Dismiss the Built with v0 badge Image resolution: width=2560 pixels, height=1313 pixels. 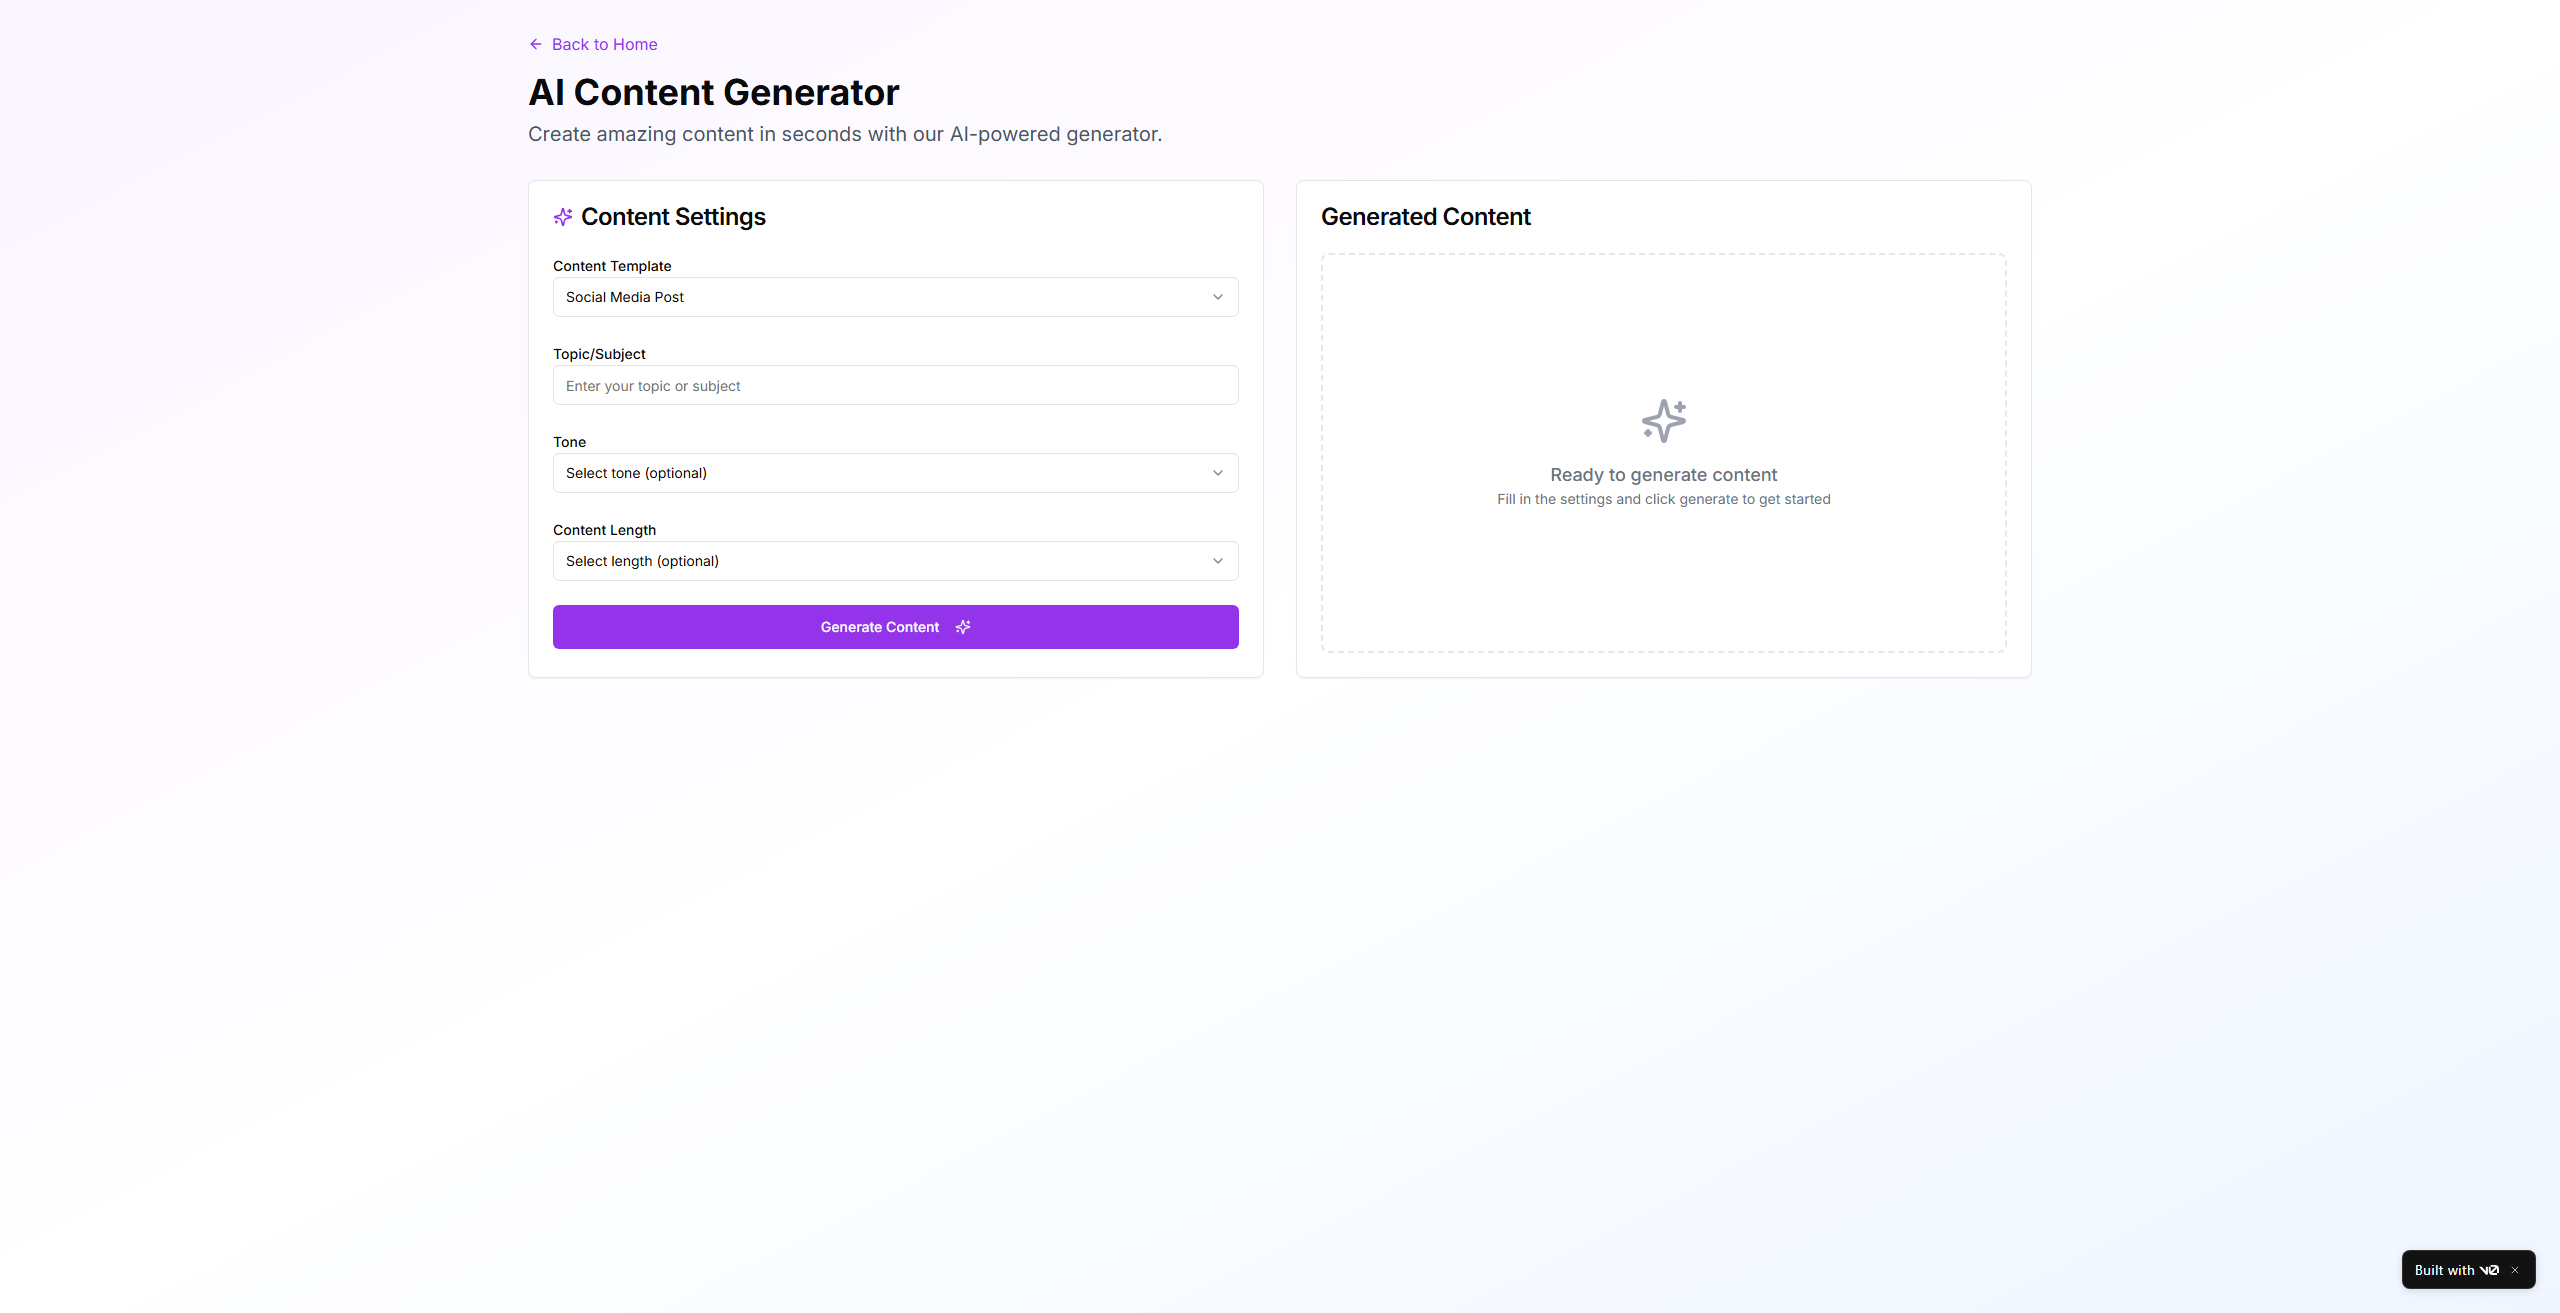pyautogui.click(x=2515, y=1270)
